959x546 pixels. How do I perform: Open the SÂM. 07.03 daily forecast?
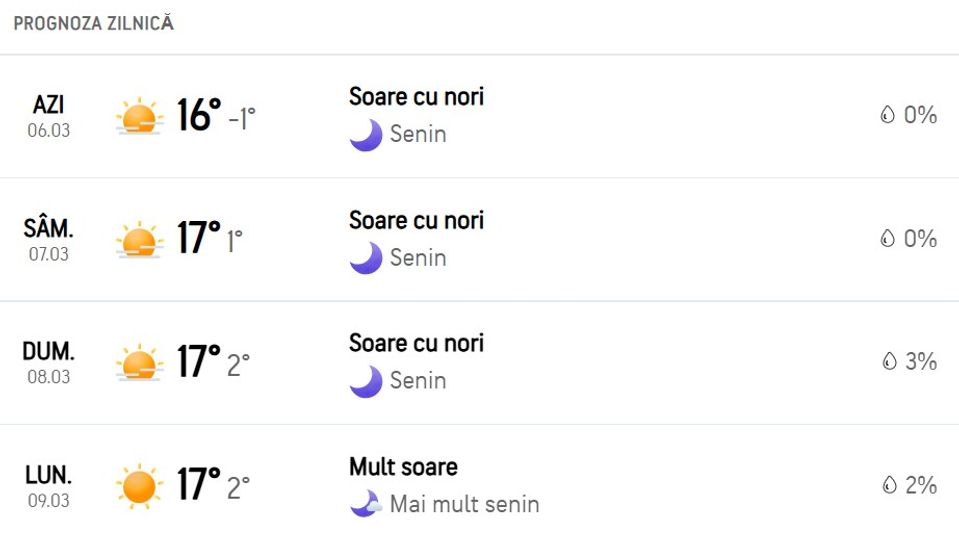(x=480, y=240)
